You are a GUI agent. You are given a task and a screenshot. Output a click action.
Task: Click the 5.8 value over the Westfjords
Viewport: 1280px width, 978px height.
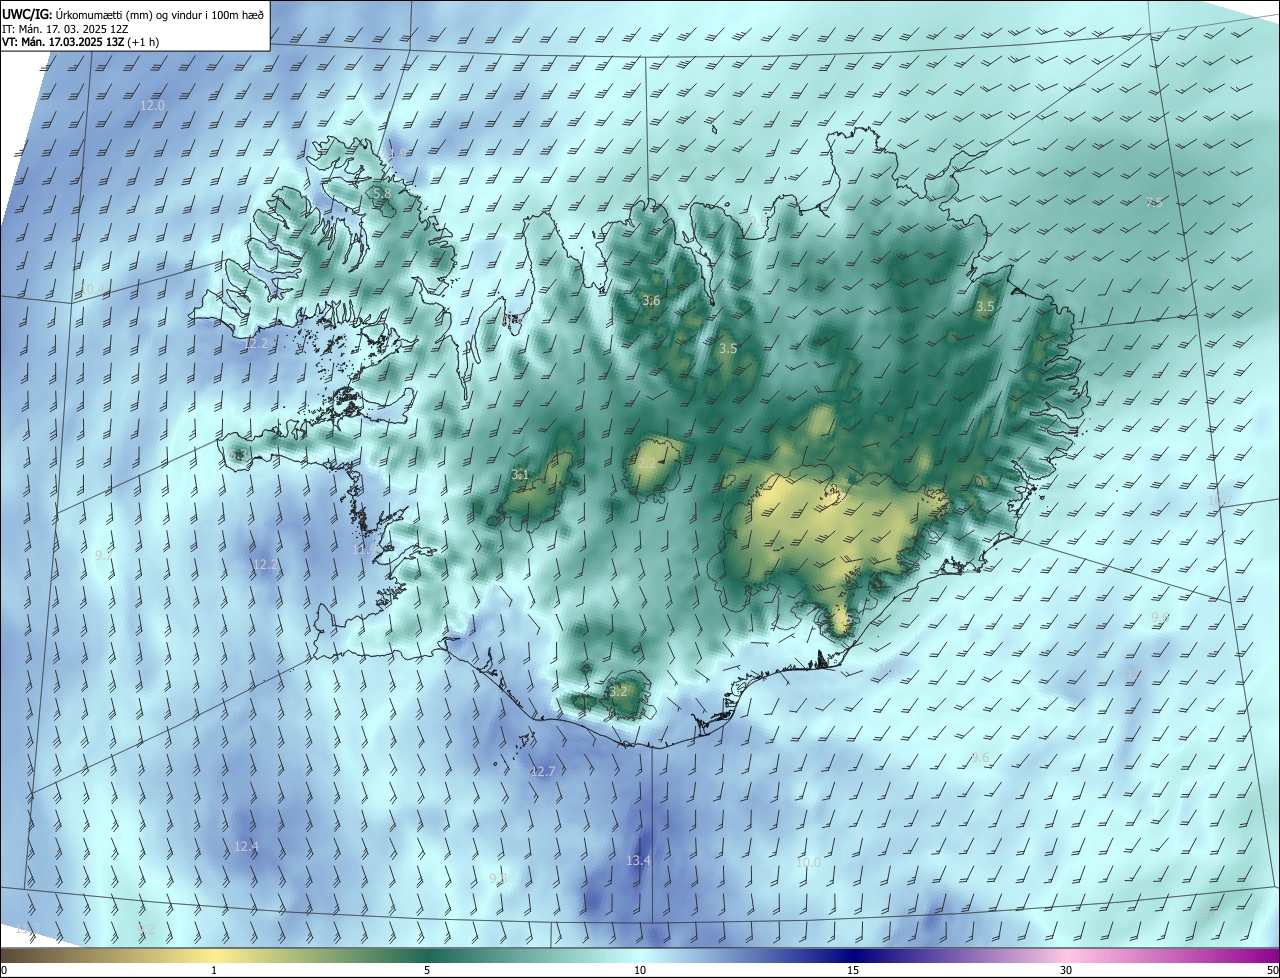pos(381,193)
